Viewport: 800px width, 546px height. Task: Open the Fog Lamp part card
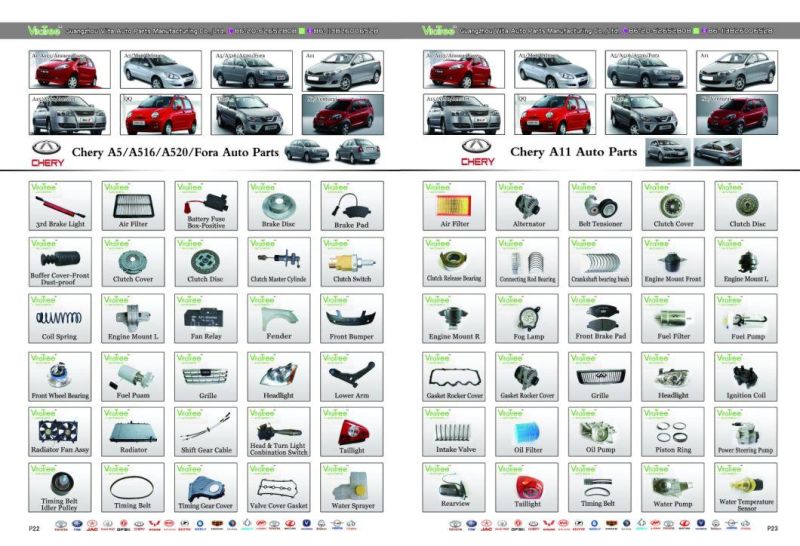[527, 318]
